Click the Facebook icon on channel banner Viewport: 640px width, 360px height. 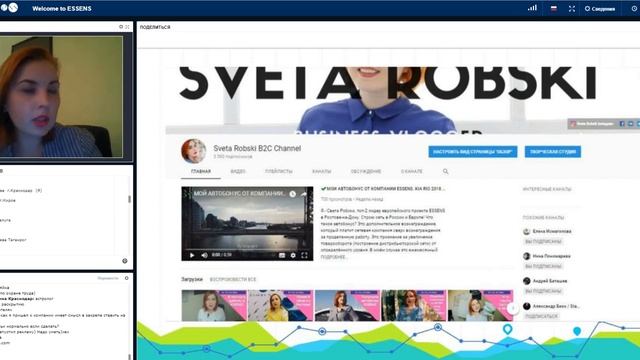tap(622, 124)
